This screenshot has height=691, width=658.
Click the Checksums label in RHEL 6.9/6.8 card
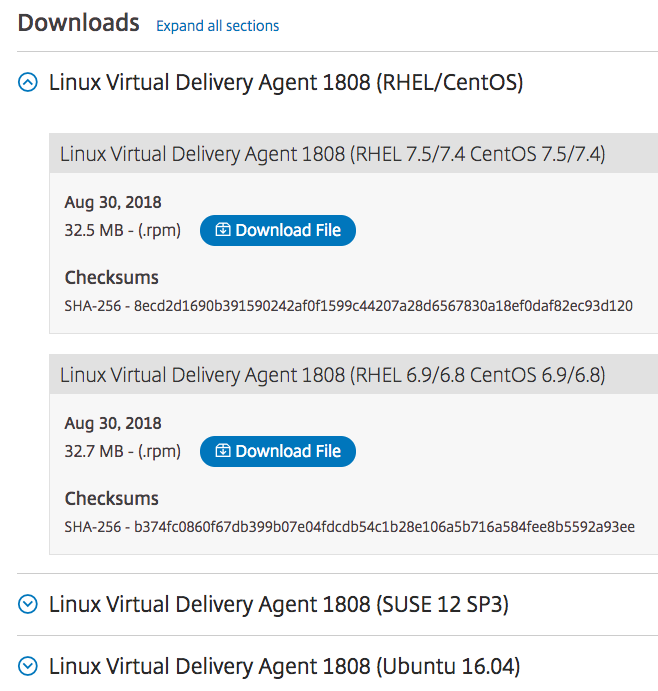coord(112,498)
